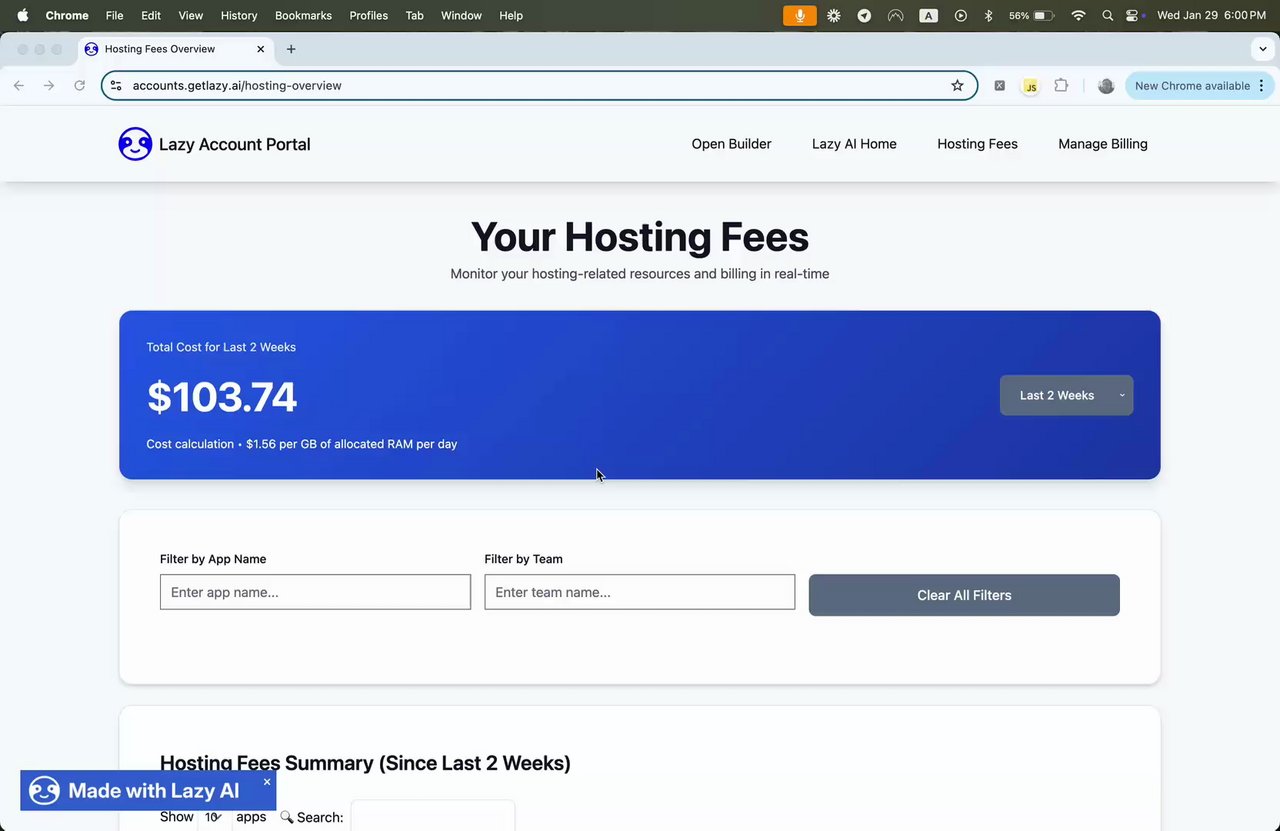
Task: Click the Cost calculation $1.56 per GB text
Action: pyautogui.click(x=302, y=444)
